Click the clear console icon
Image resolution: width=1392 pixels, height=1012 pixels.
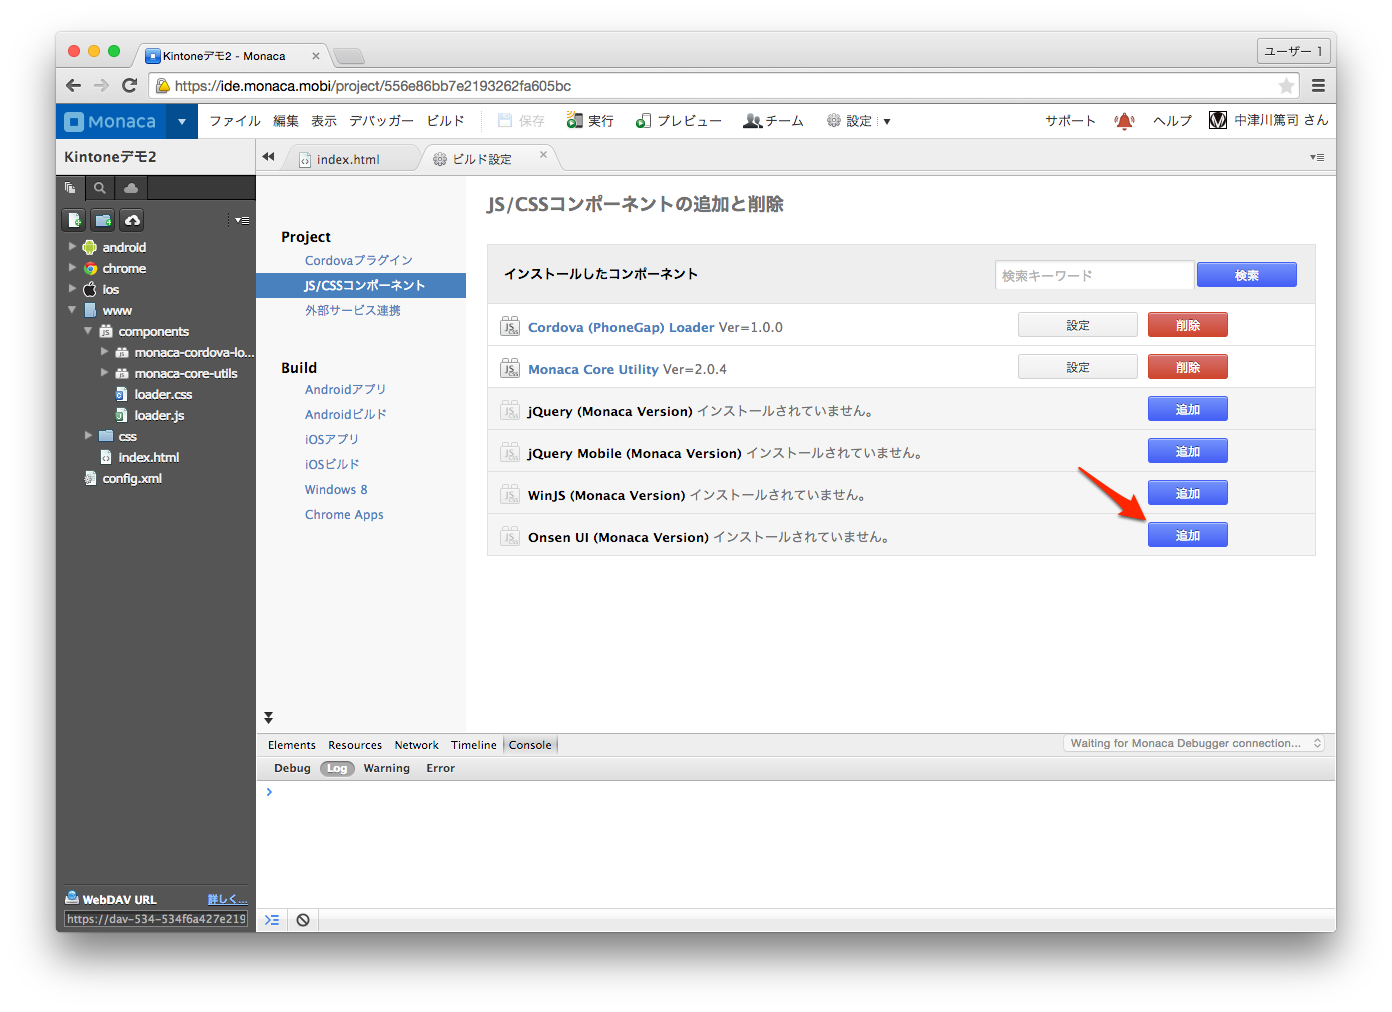(x=303, y=920)
